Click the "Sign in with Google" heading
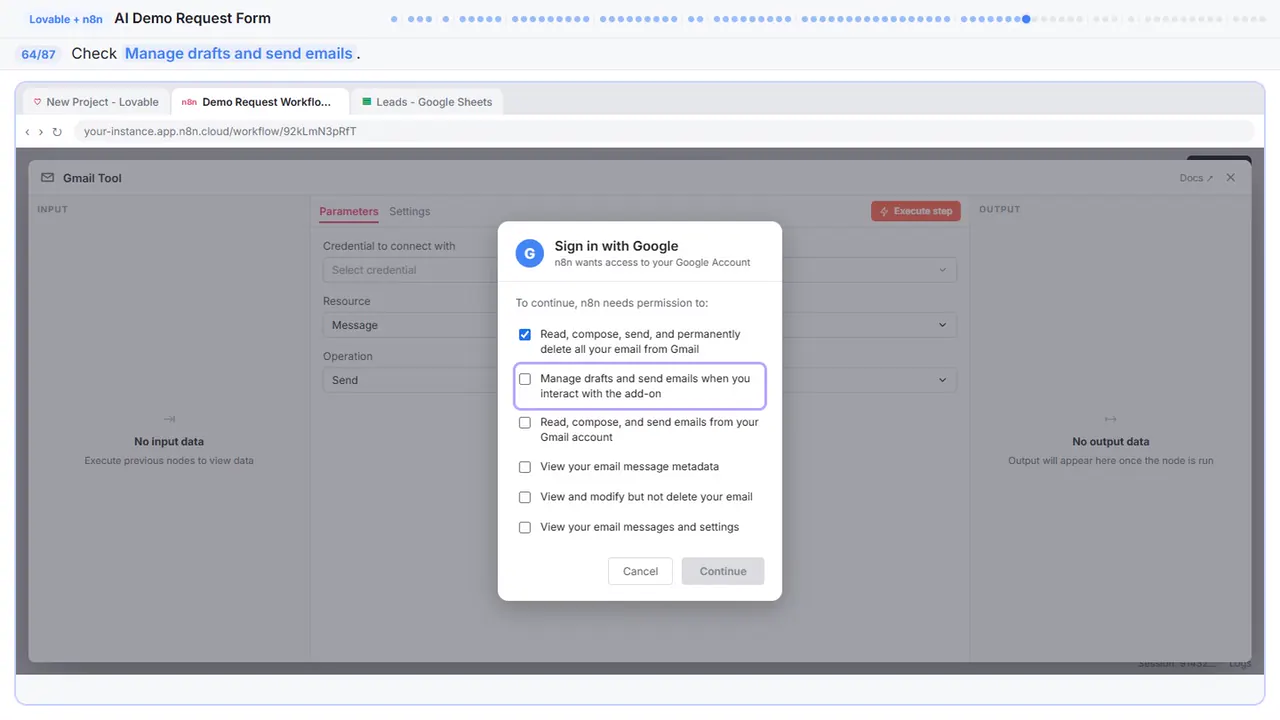This screenshot has height=720, width=1280. pos(616,246)
